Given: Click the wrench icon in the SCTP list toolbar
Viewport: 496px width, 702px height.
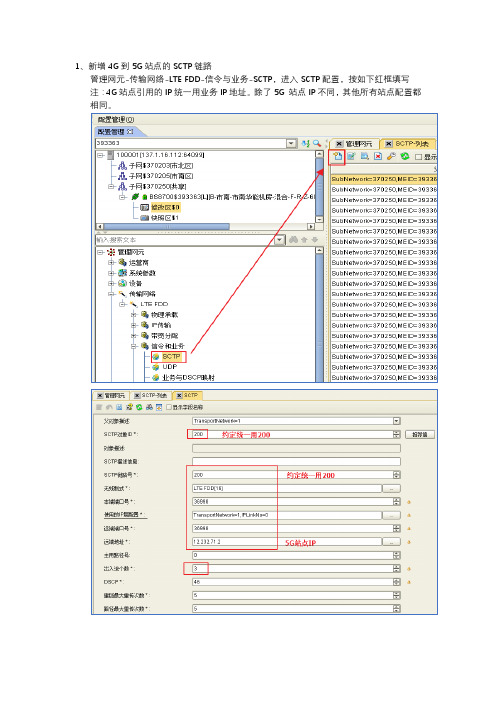Looking at the screenshot, I should pyautogui.click(x=391, y=156).
